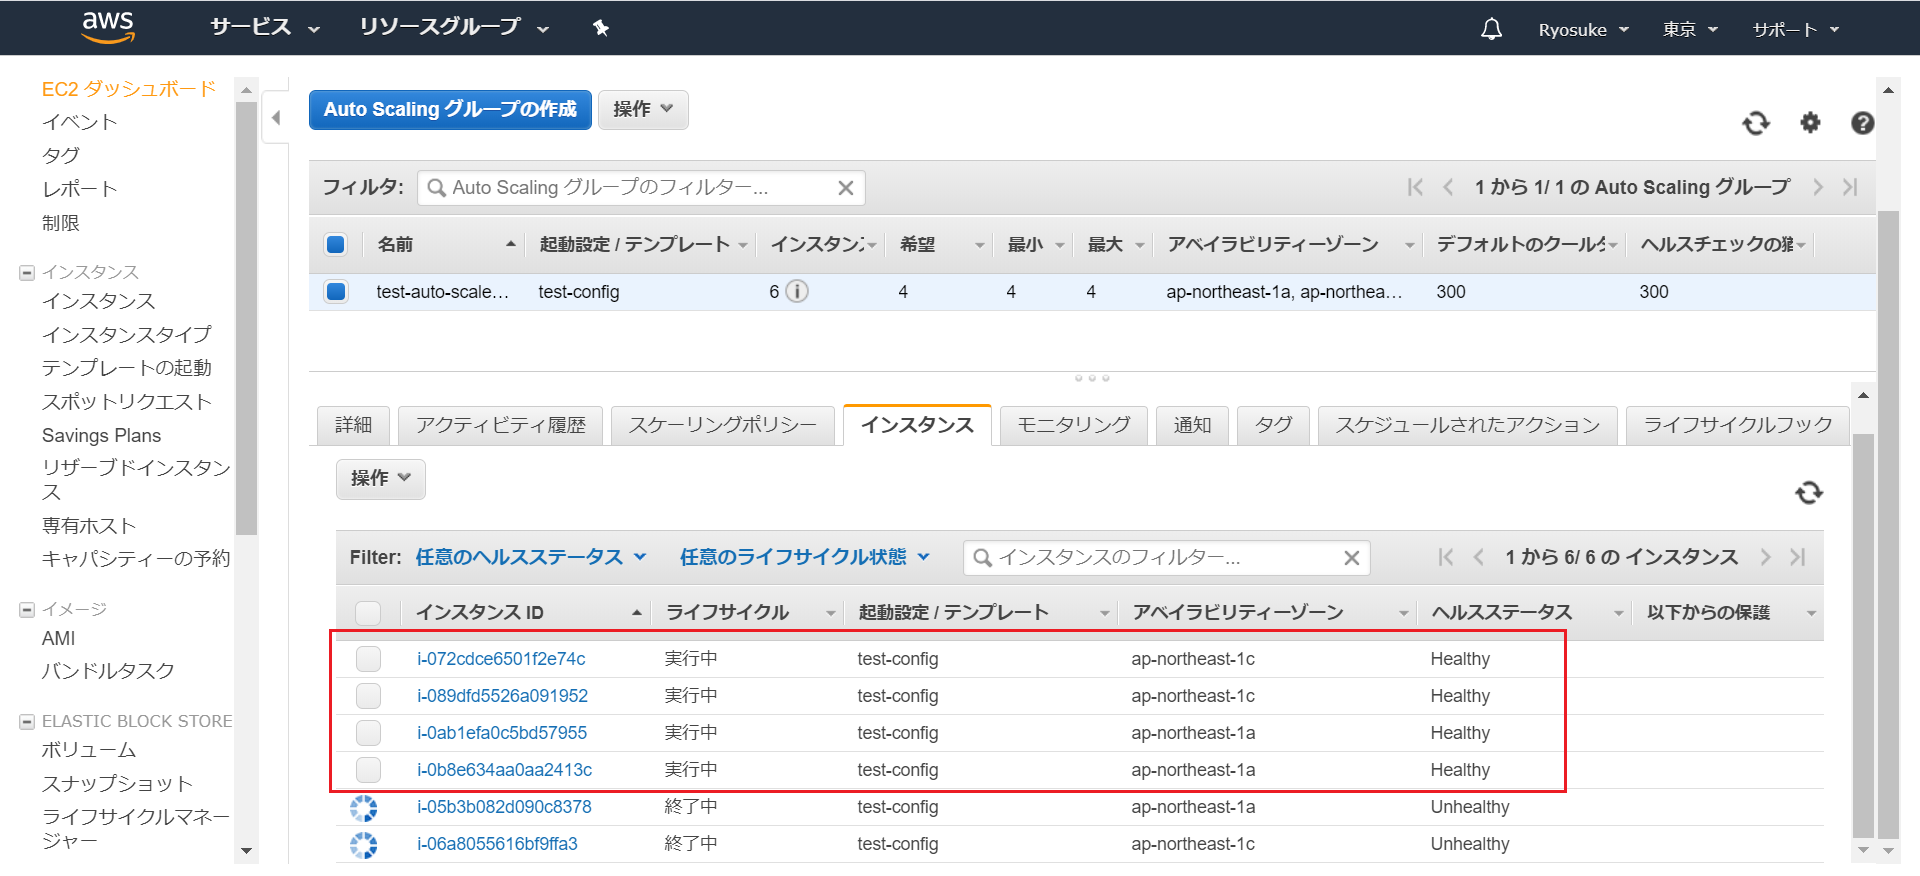This screenshot has height=876, width=1920.
Task: Open the リソースグループ dropdown
Action: pyautogui.click(x=454, y=27)
